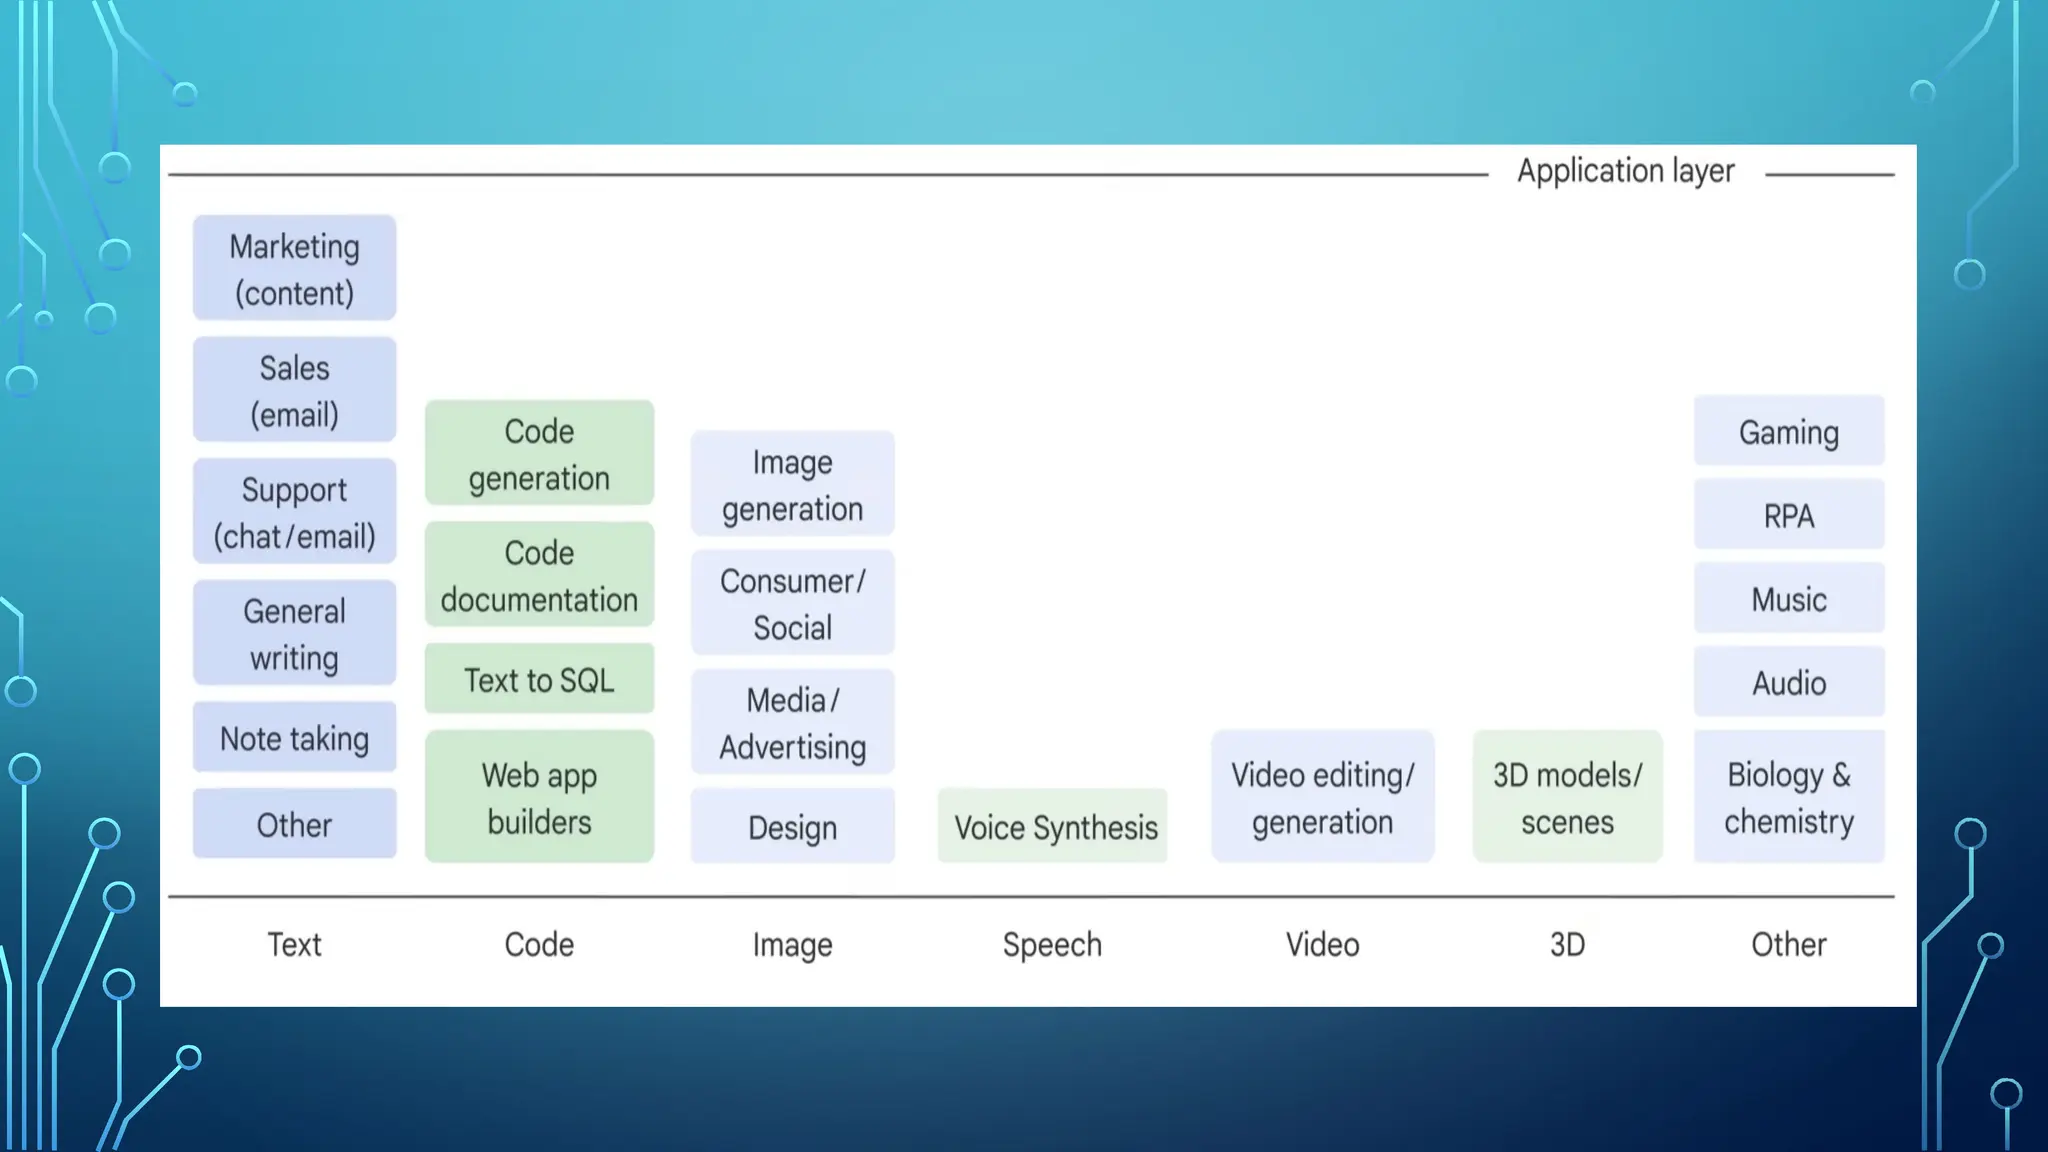
Task: Select the Sales (email) box
Action: [294, 390]
